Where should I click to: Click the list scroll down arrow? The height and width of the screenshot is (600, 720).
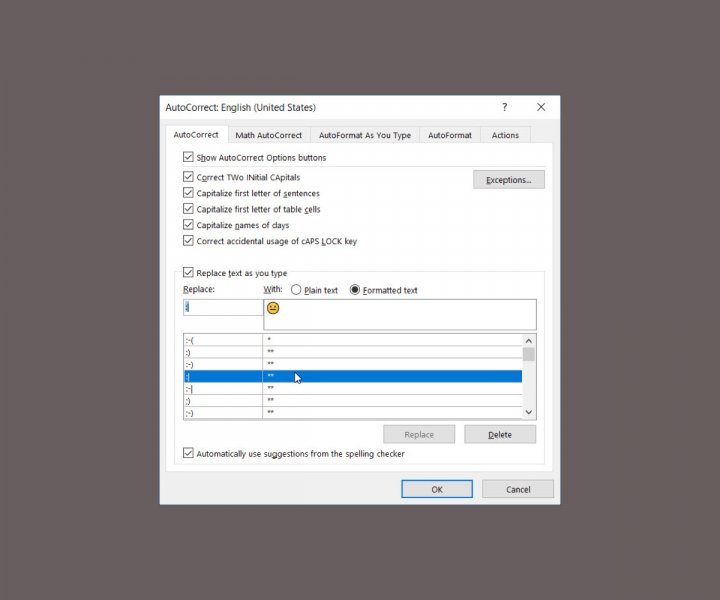click(529, 412)
